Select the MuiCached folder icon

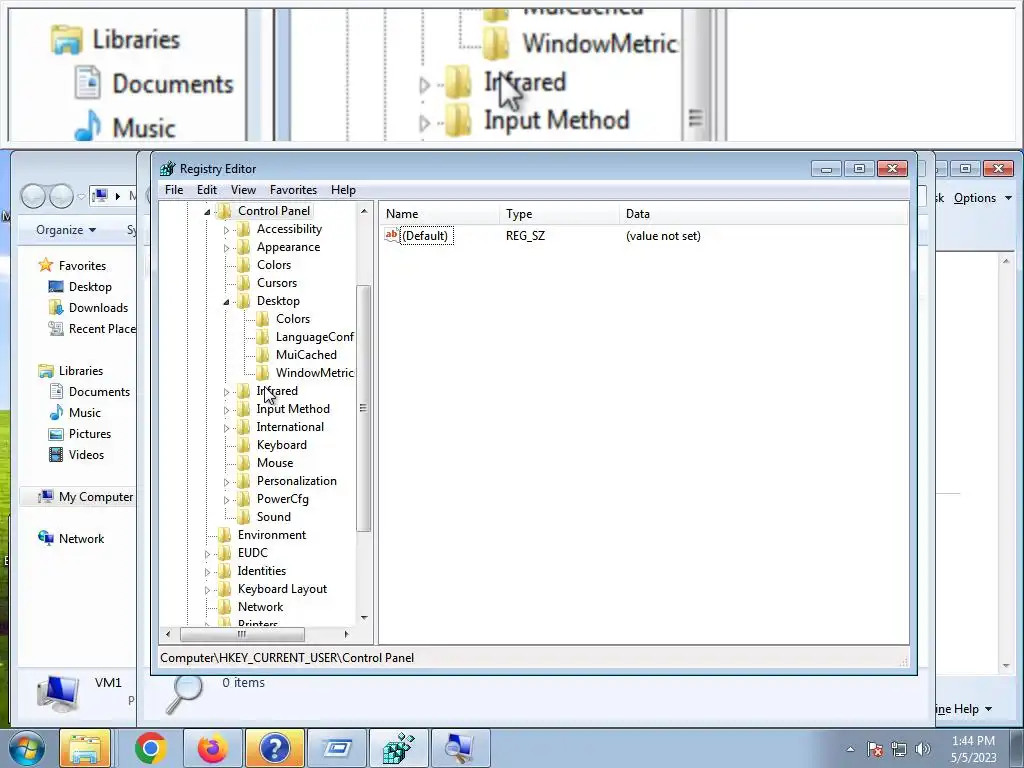(x=263, y=355)
